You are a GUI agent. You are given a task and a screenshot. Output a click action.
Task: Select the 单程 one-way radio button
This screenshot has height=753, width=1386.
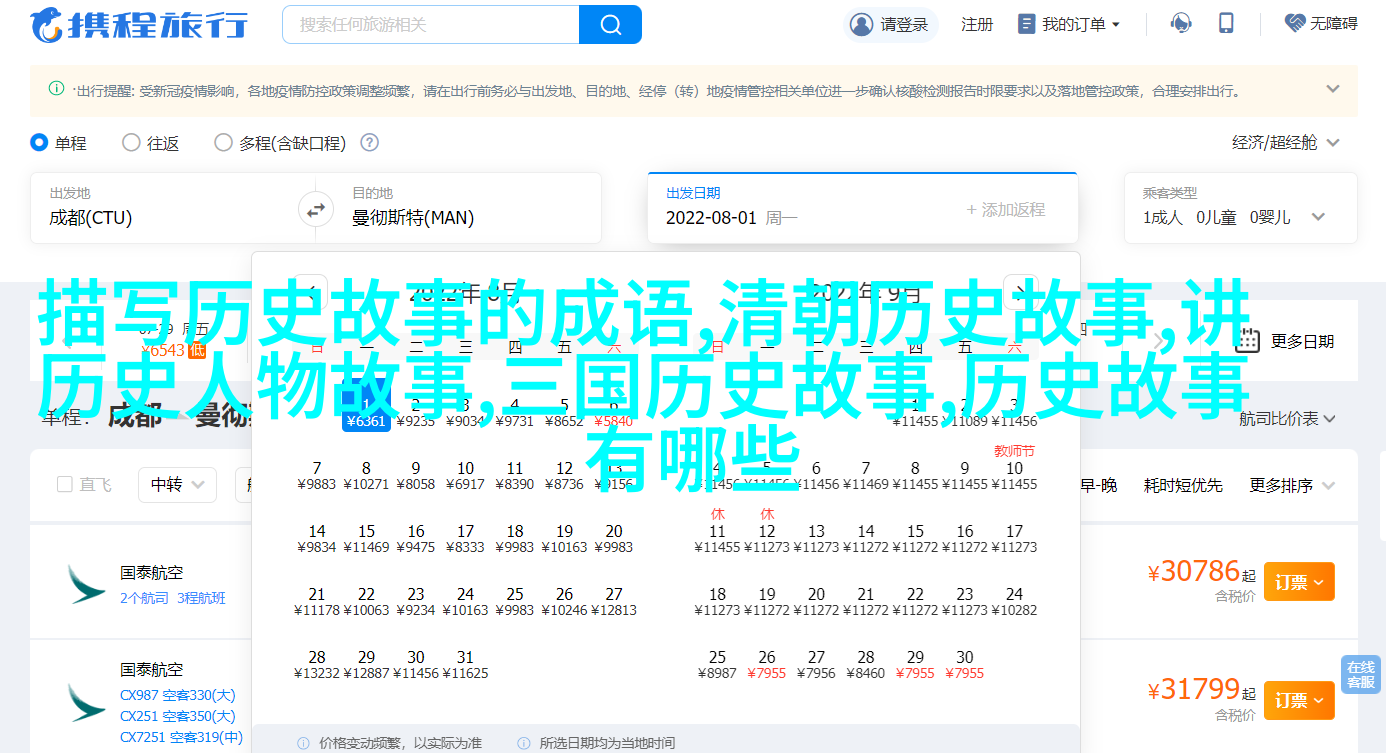(x=40, y=143)
